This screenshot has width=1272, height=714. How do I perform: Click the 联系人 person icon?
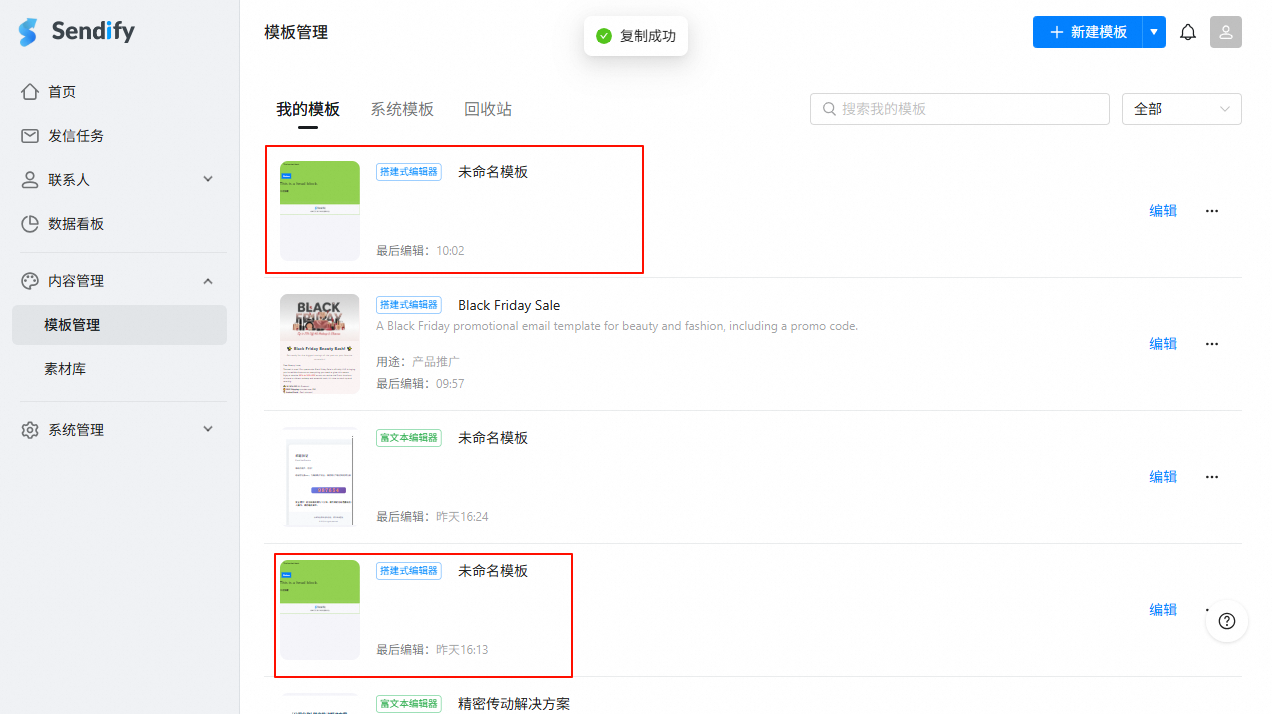(x=30, y=180)
